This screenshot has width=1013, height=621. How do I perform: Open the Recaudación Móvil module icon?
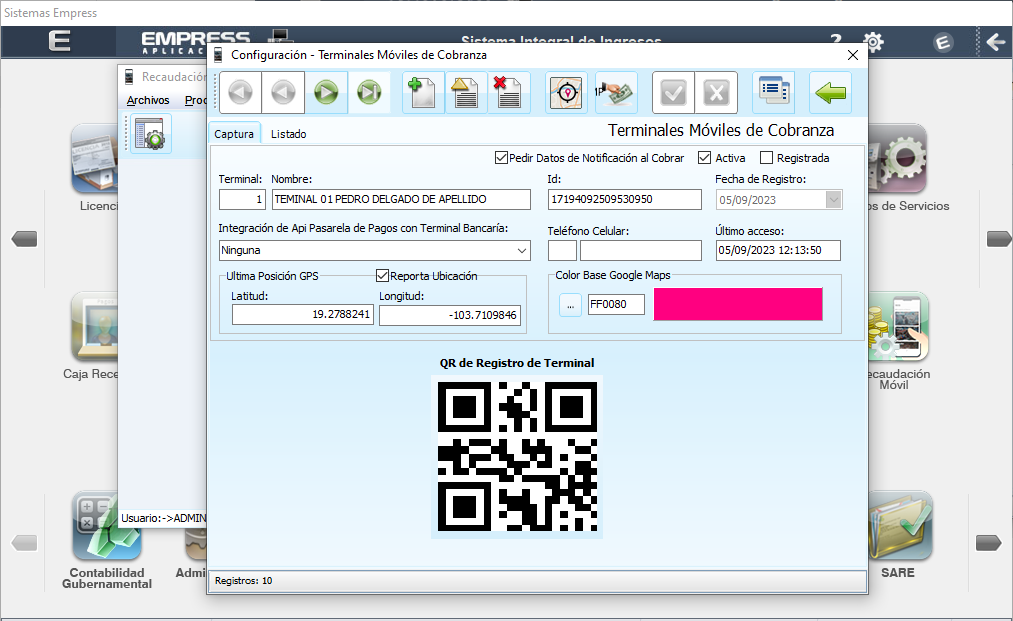(902, 325)
